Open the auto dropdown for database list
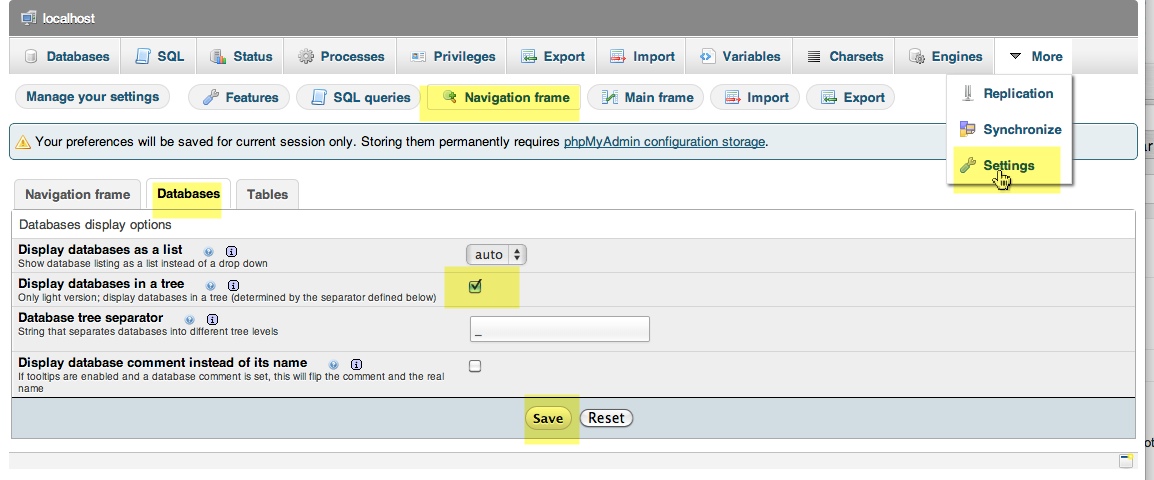Viewport: 1154px width, 480px height. 496,255
